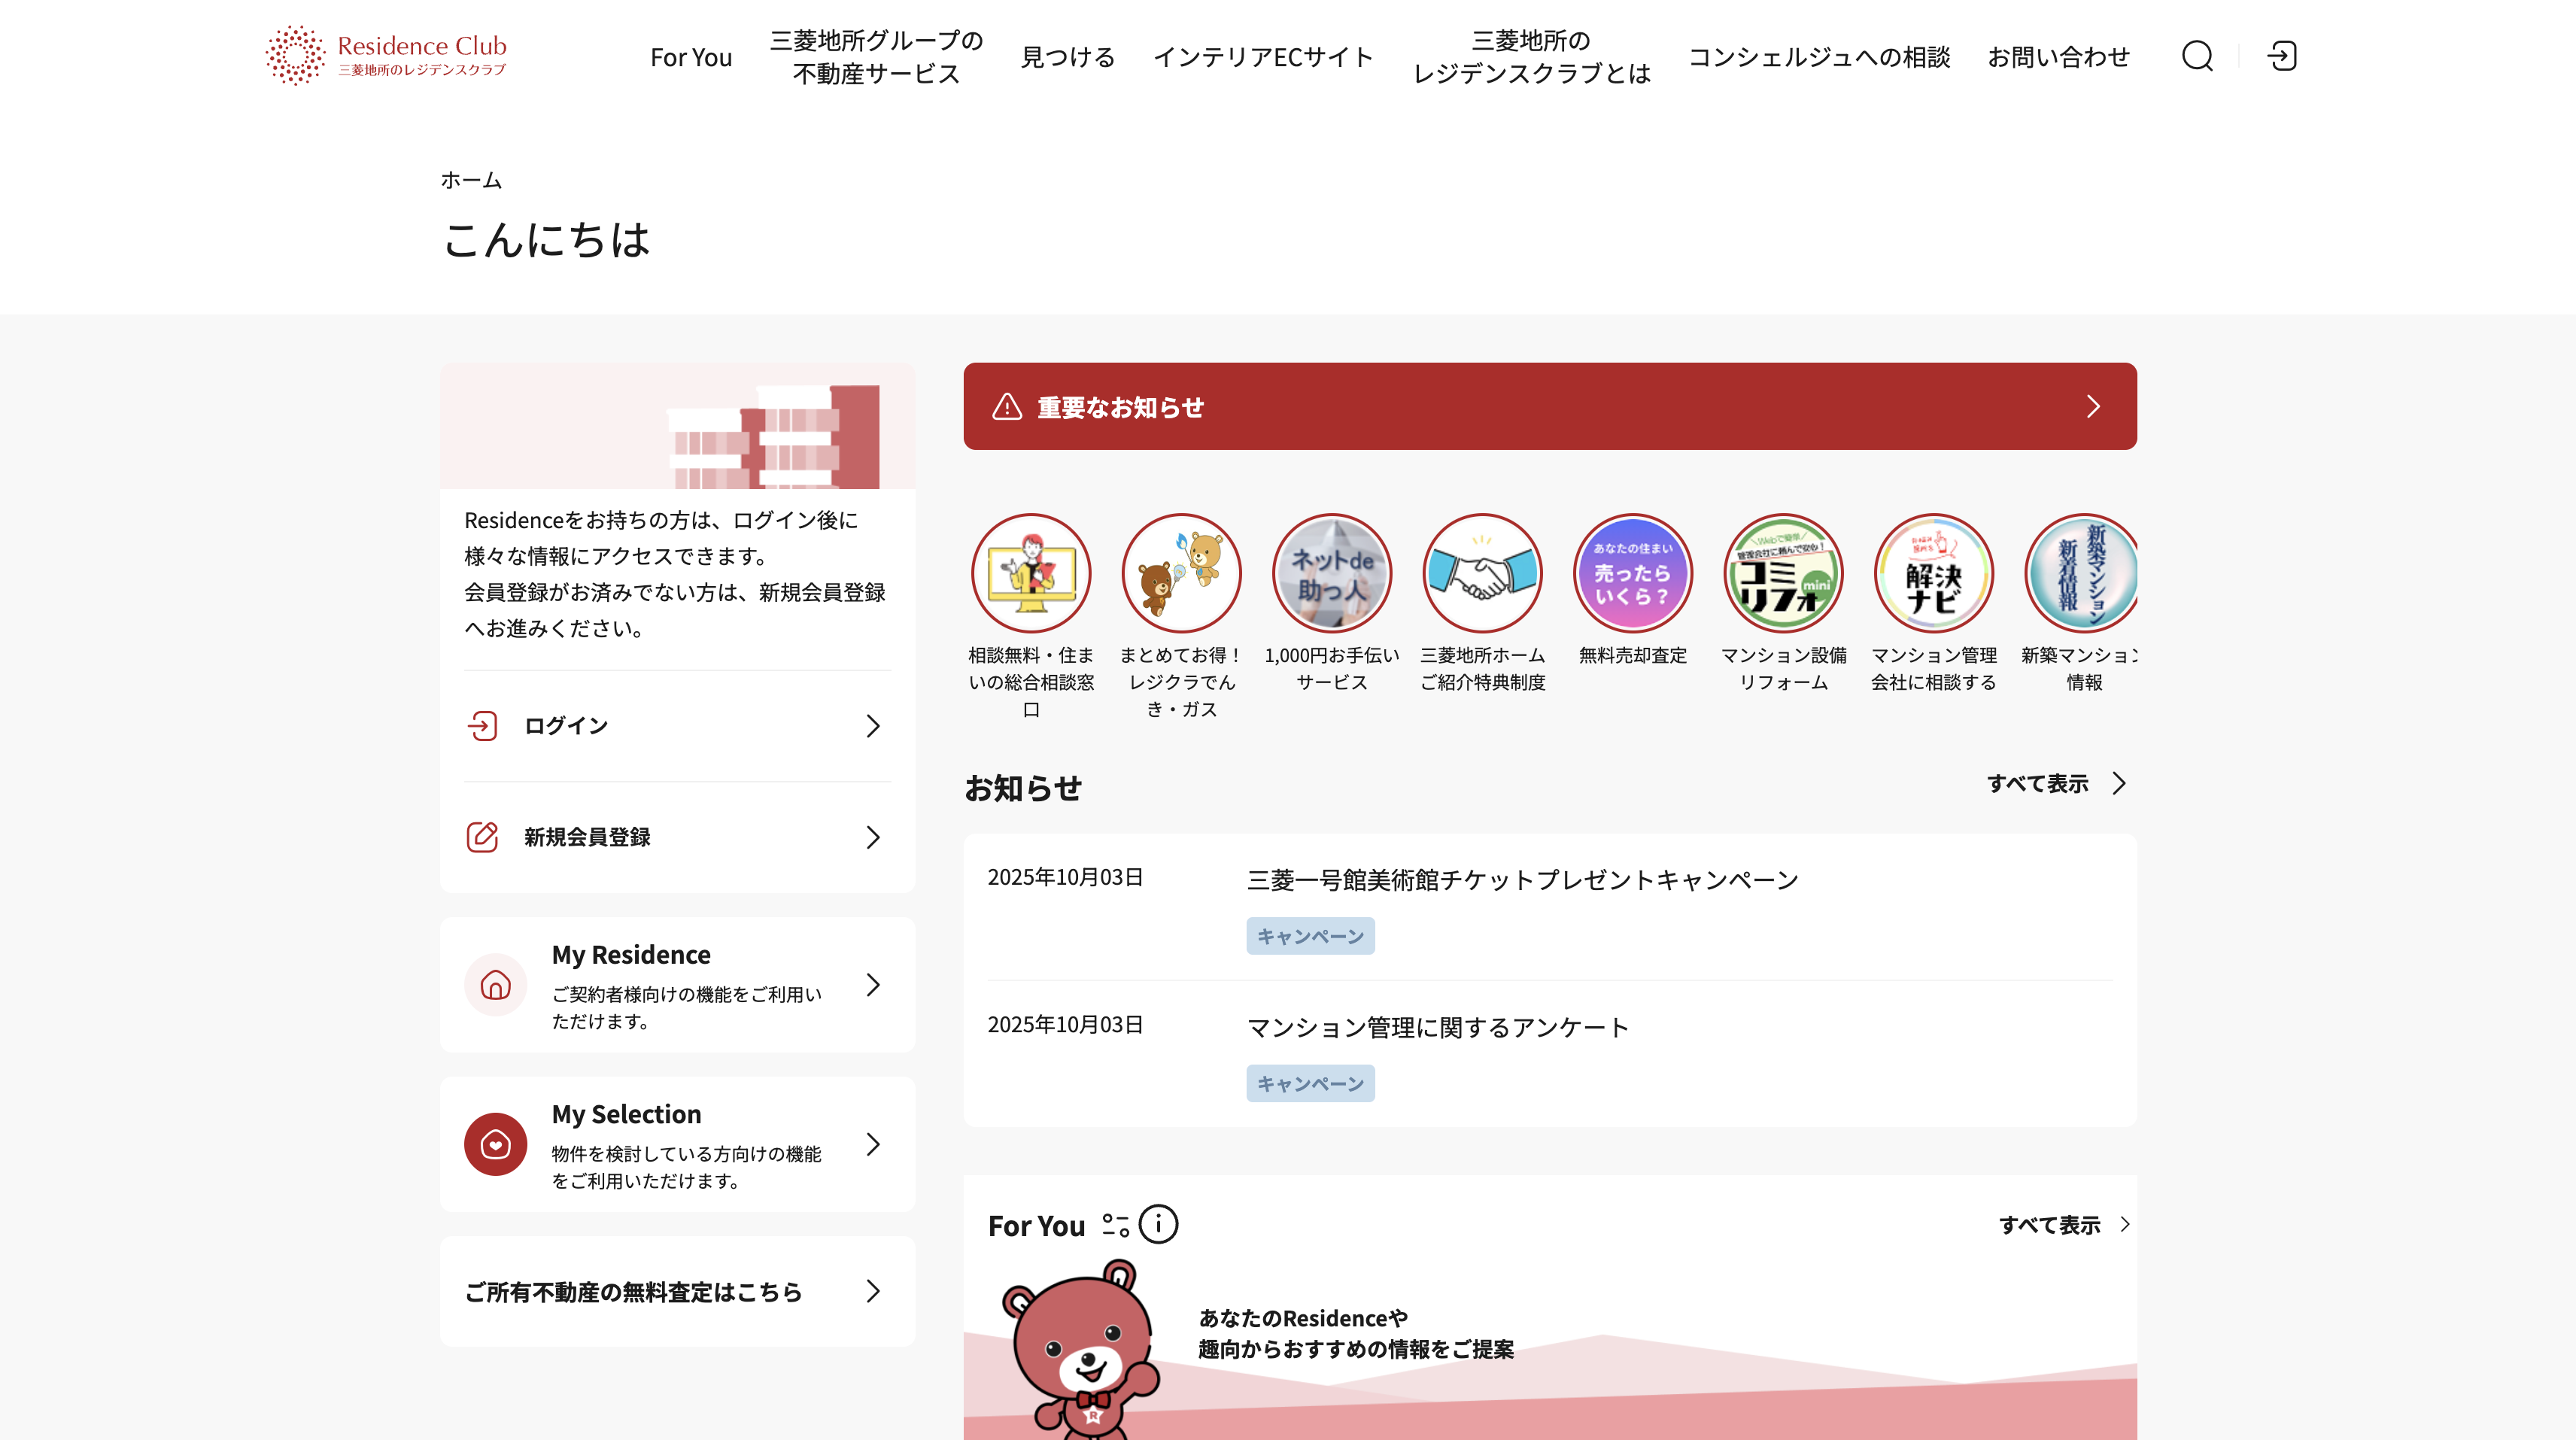Open the 見つける menu item
This screenshot has width=2576, height=1440.
click(x=1067, y=57)
